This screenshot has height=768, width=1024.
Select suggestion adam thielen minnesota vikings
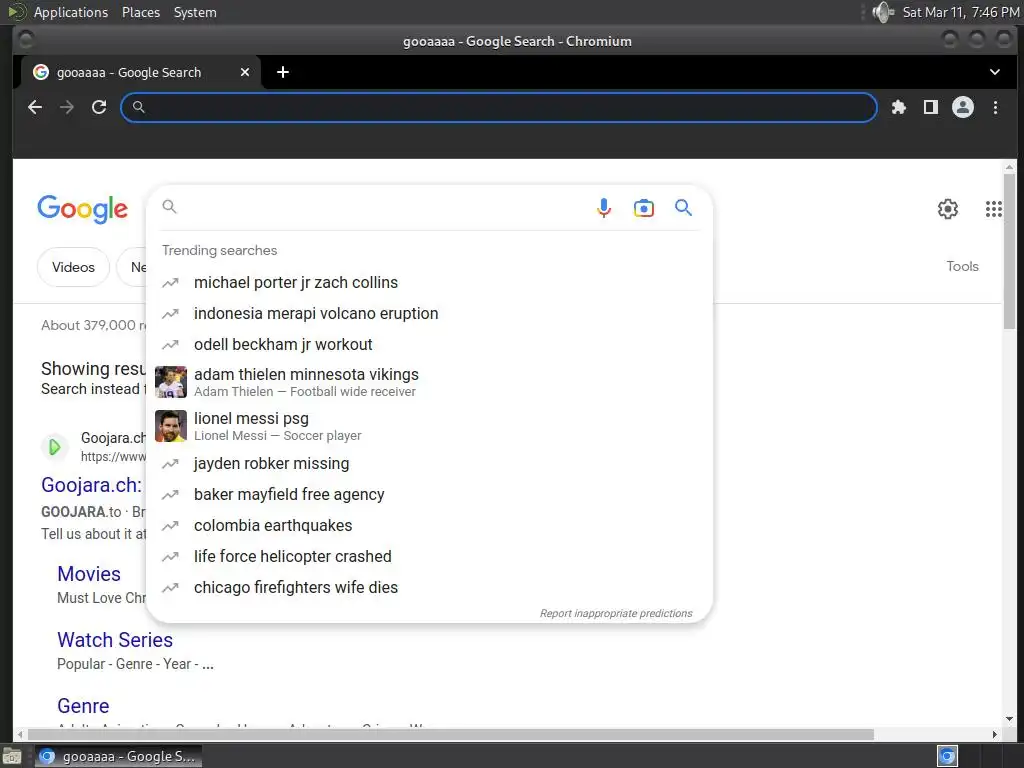pos(430,382)
